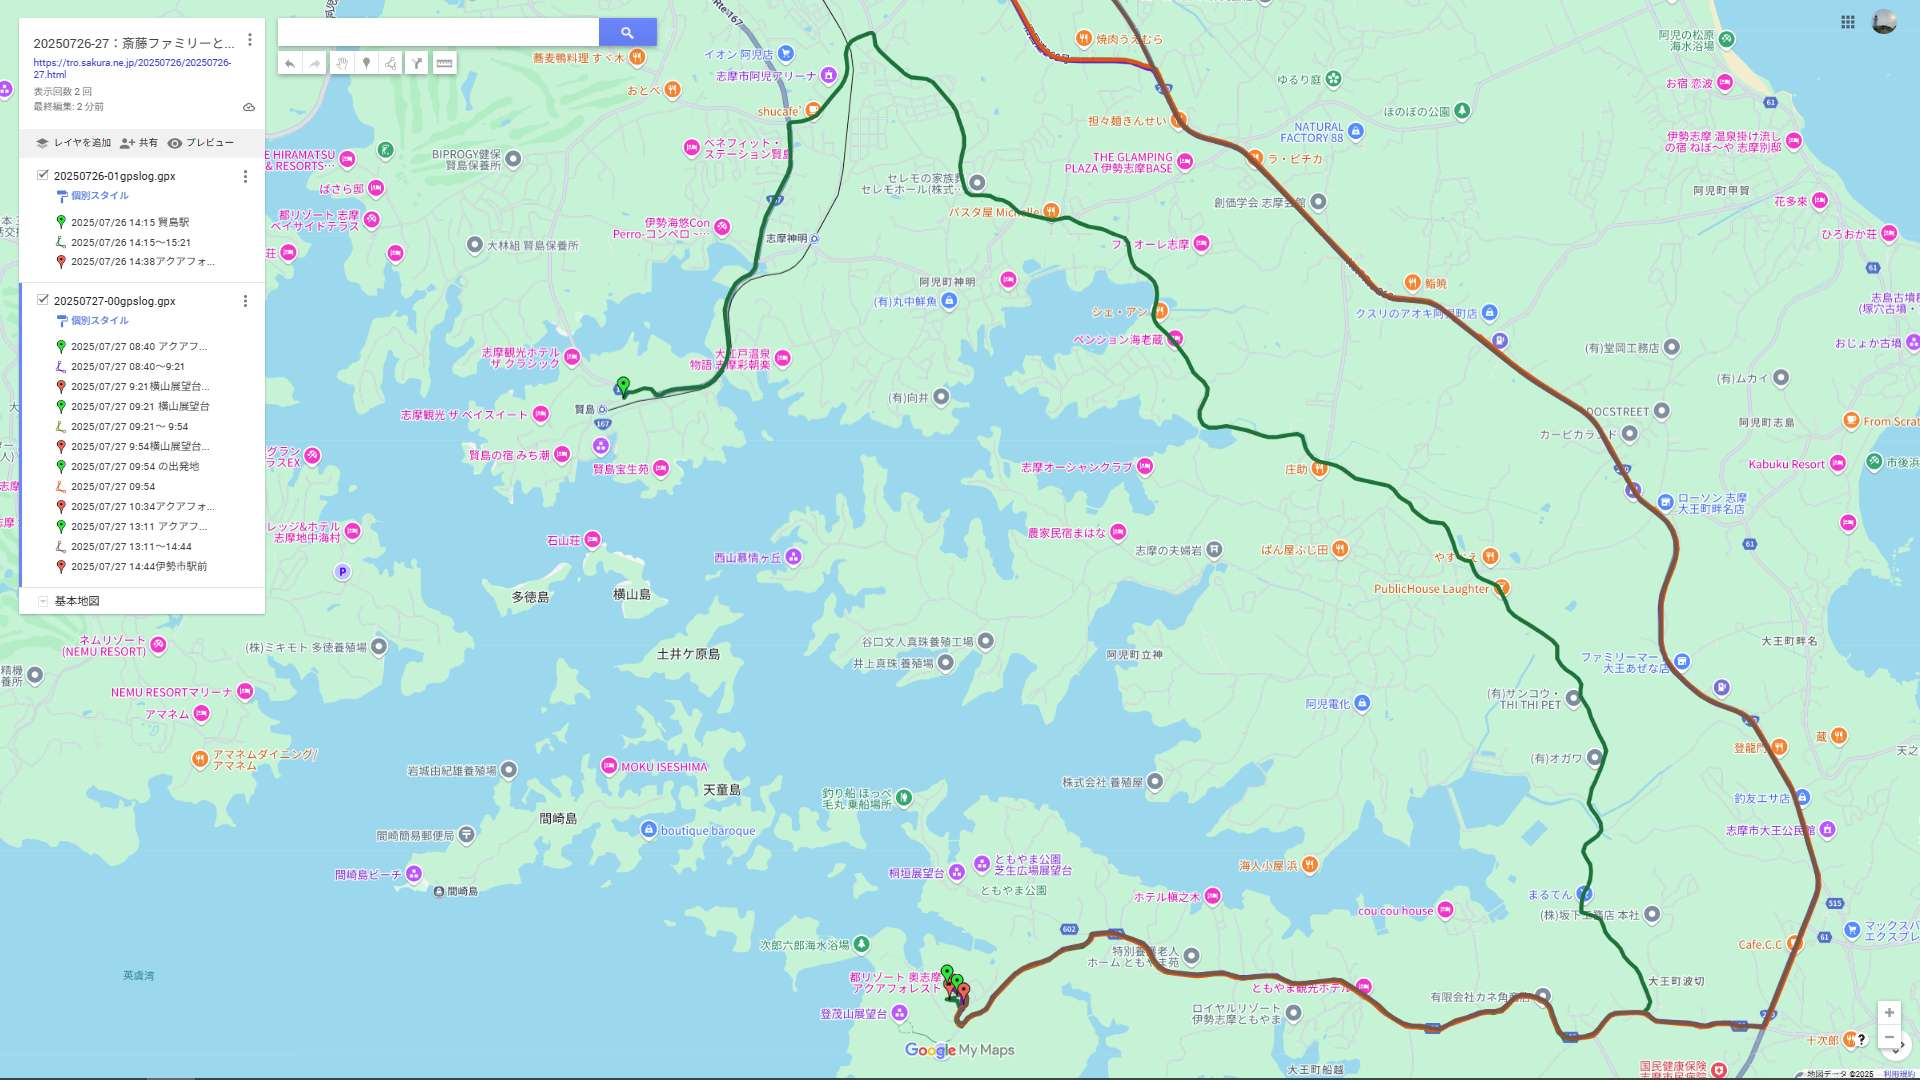Click the blue search button
This screenshot has height=1080, width=1920.
[x=627, y=32]
